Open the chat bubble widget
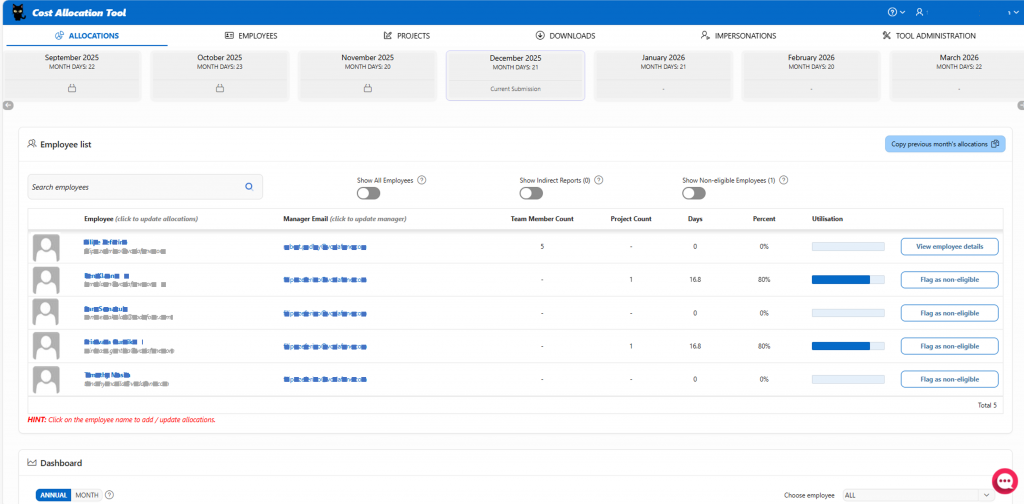The image size is (1024, 504). [1004, 480]
